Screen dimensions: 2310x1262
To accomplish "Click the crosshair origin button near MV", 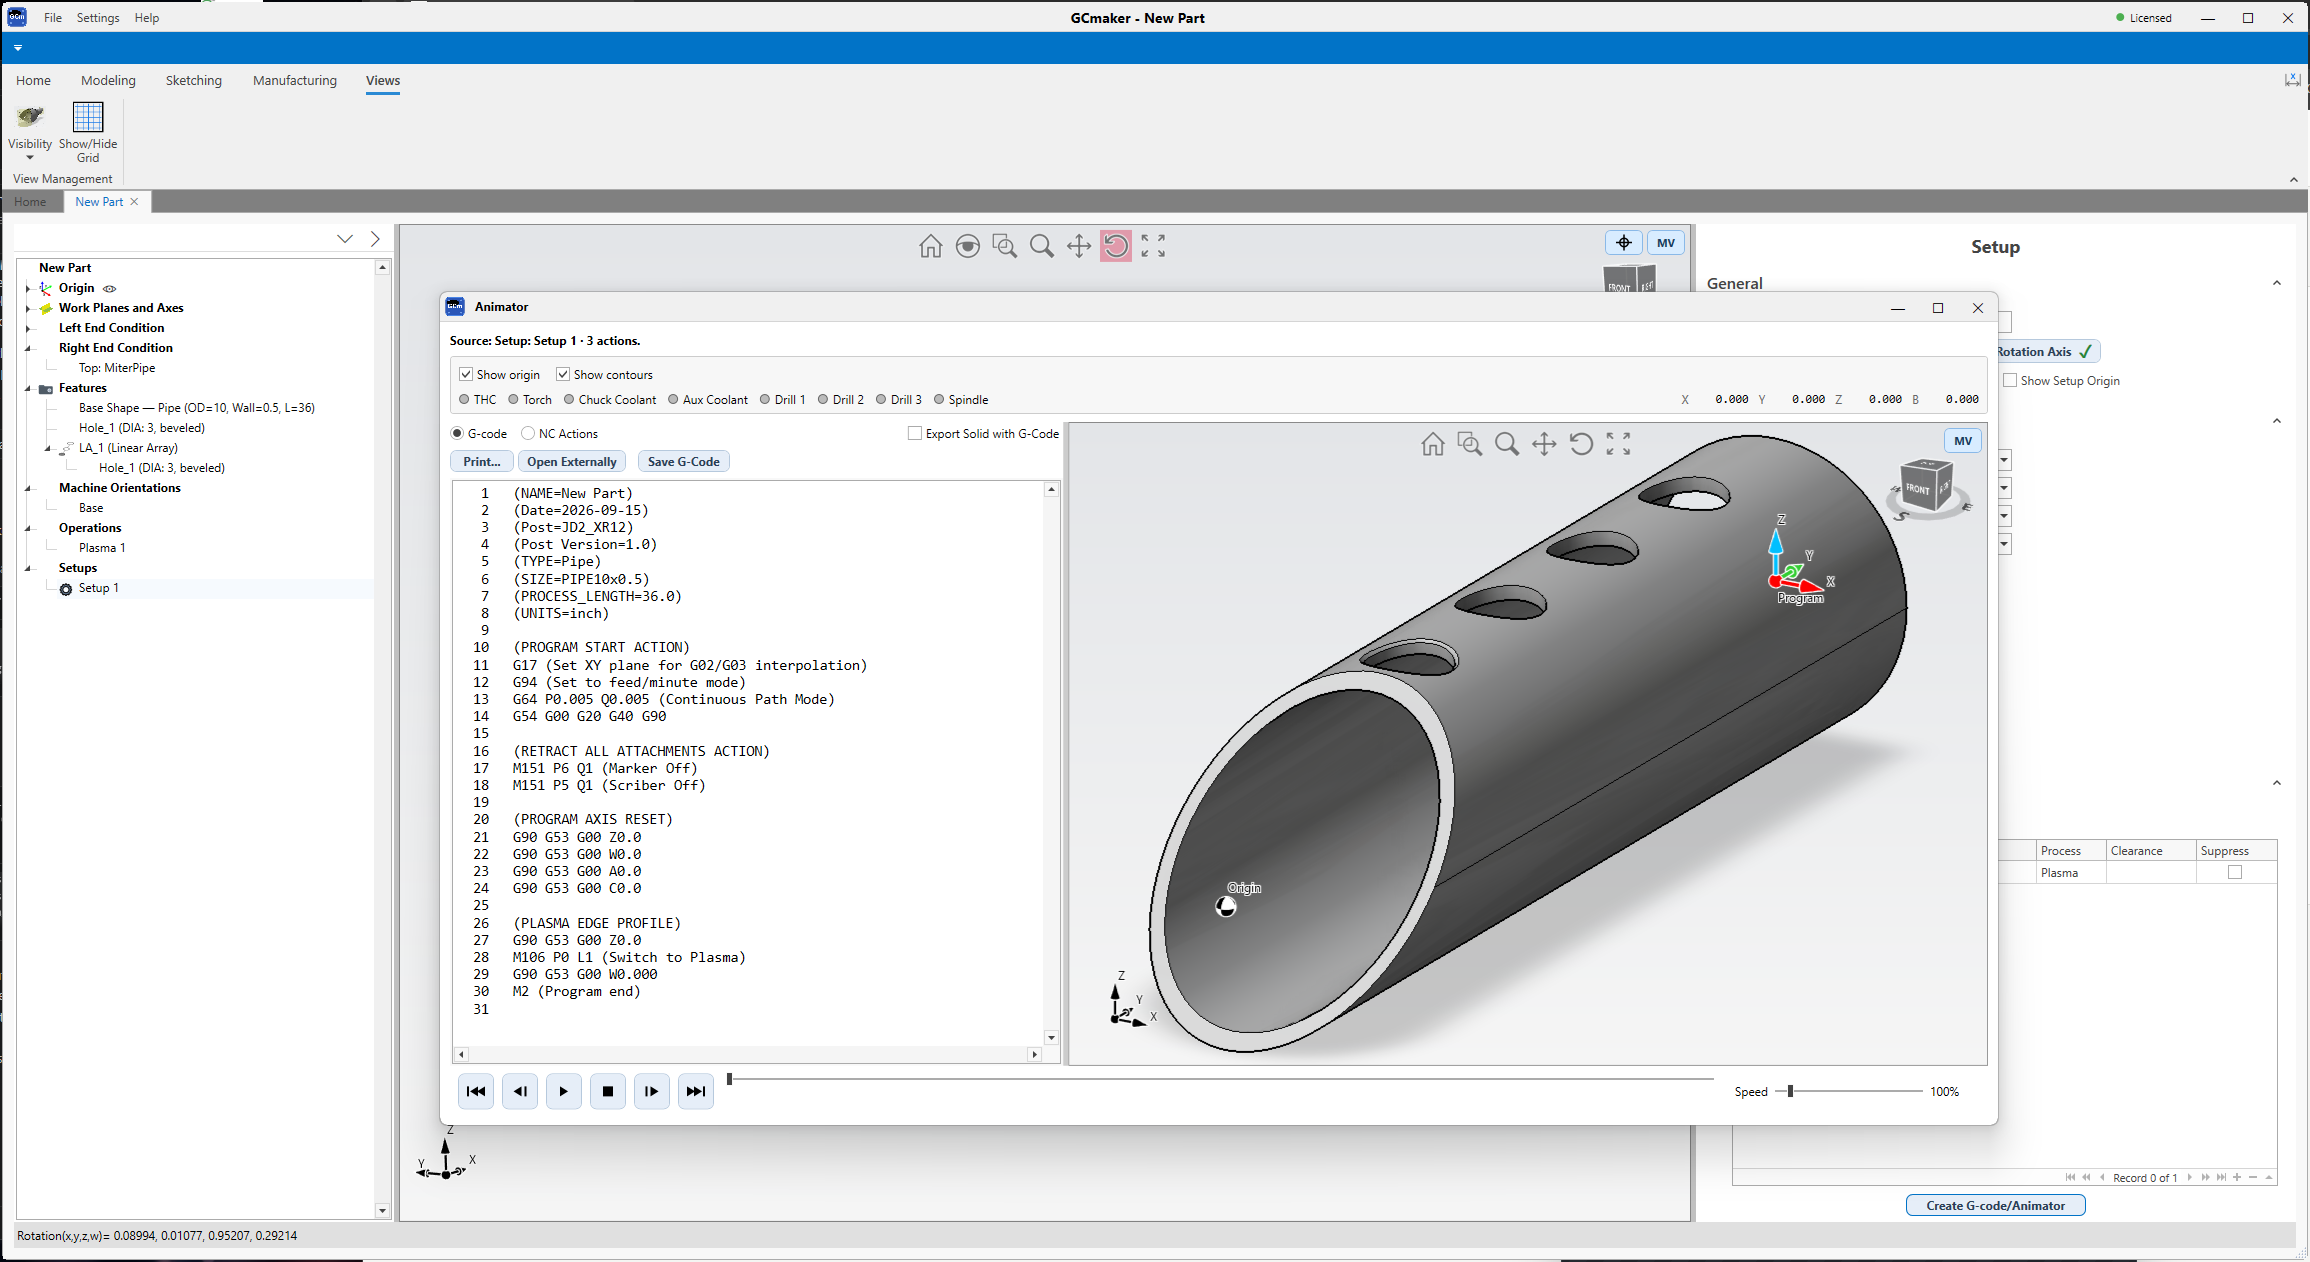I will 1624,243.
